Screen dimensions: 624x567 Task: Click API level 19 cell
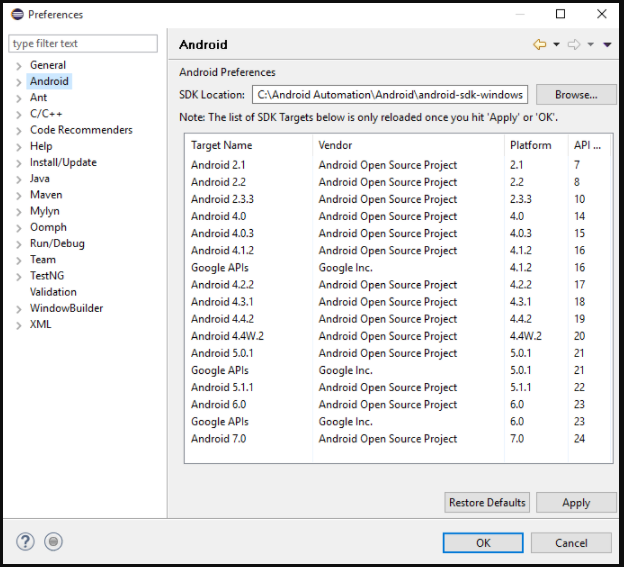579,319
